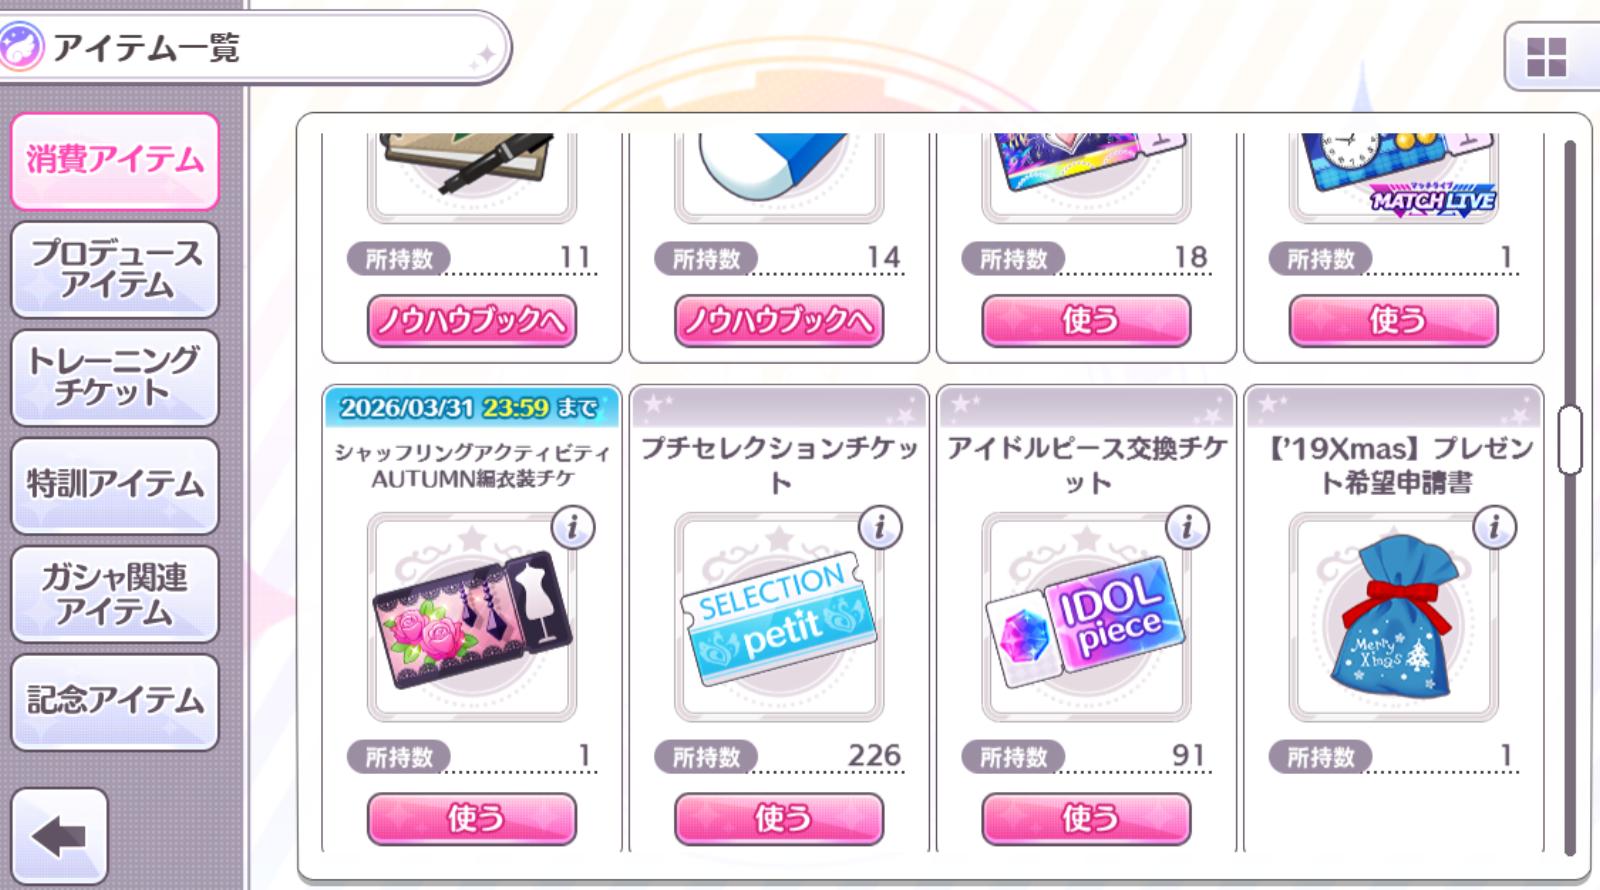Screen dimensions: 1600x890
Task: Show info for the Petit Selection ticket
Action: 880,527
